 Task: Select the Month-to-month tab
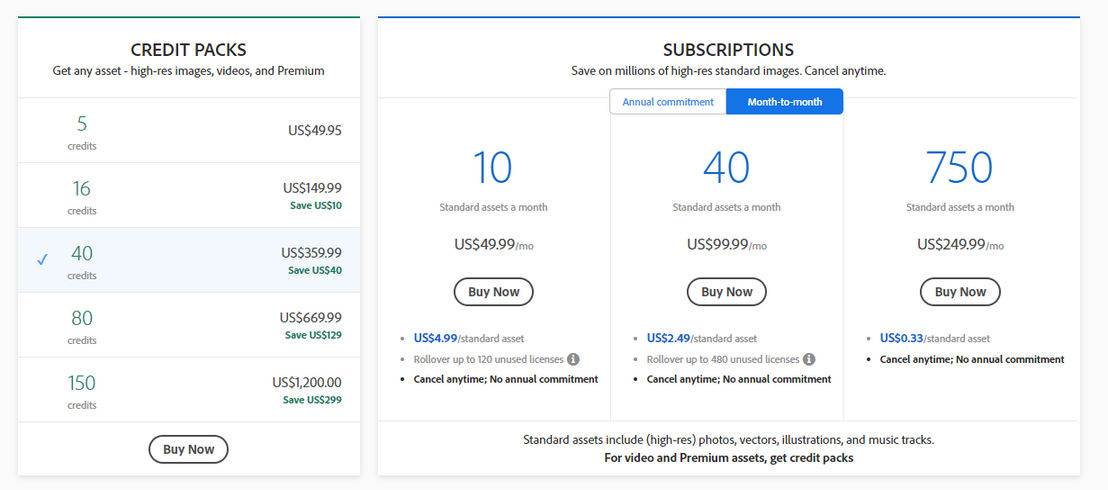(x=784, y=102)
